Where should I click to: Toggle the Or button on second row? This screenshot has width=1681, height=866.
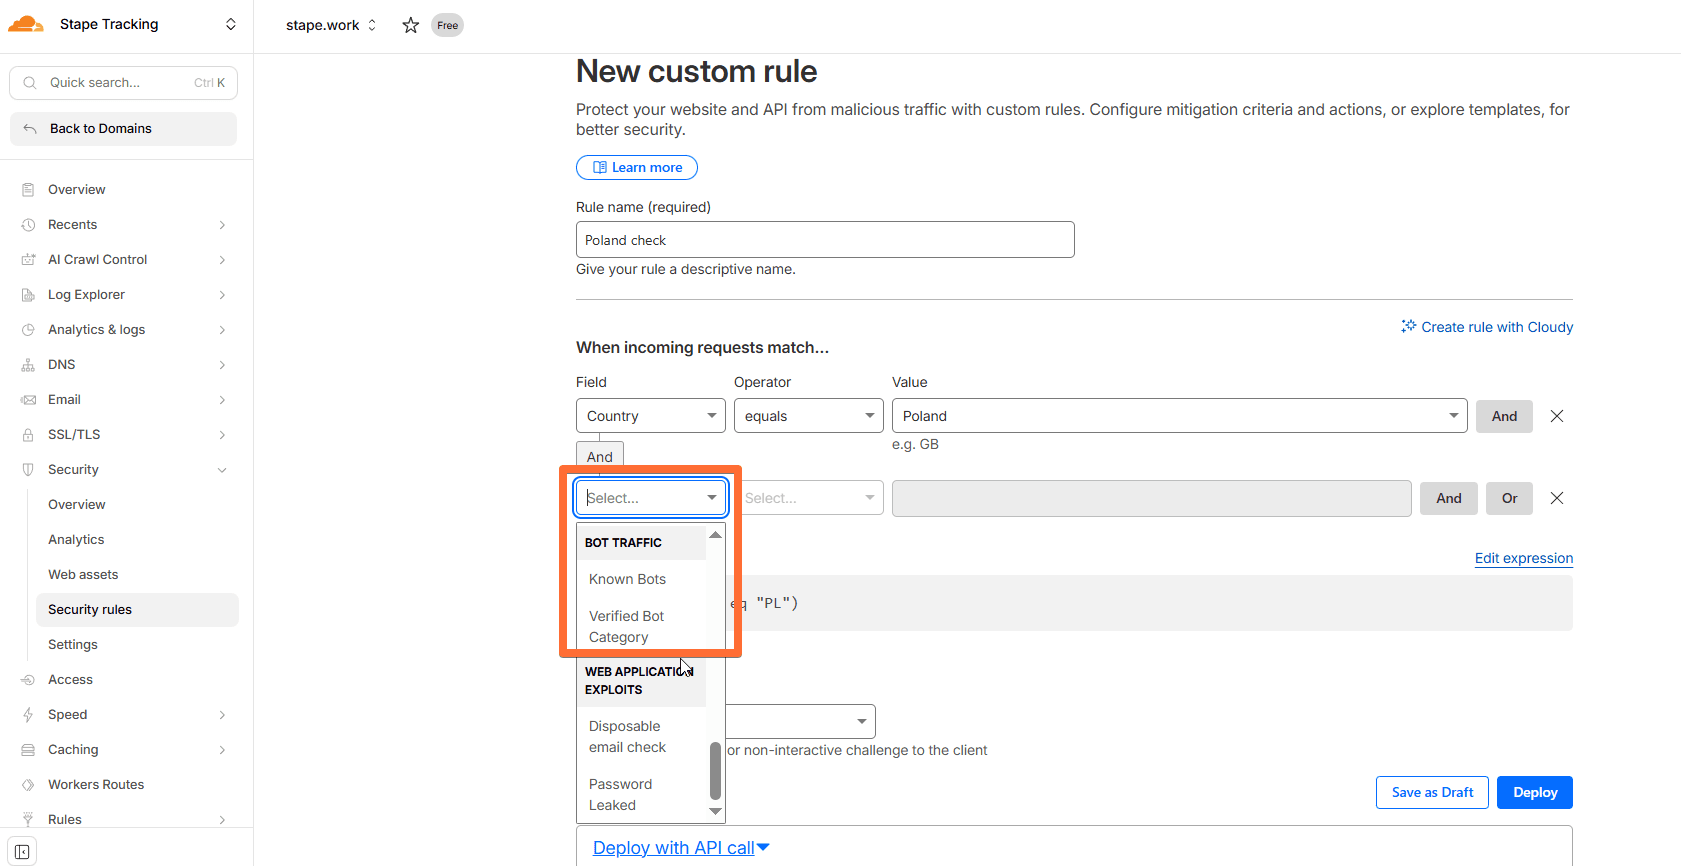coord(1509,498)
